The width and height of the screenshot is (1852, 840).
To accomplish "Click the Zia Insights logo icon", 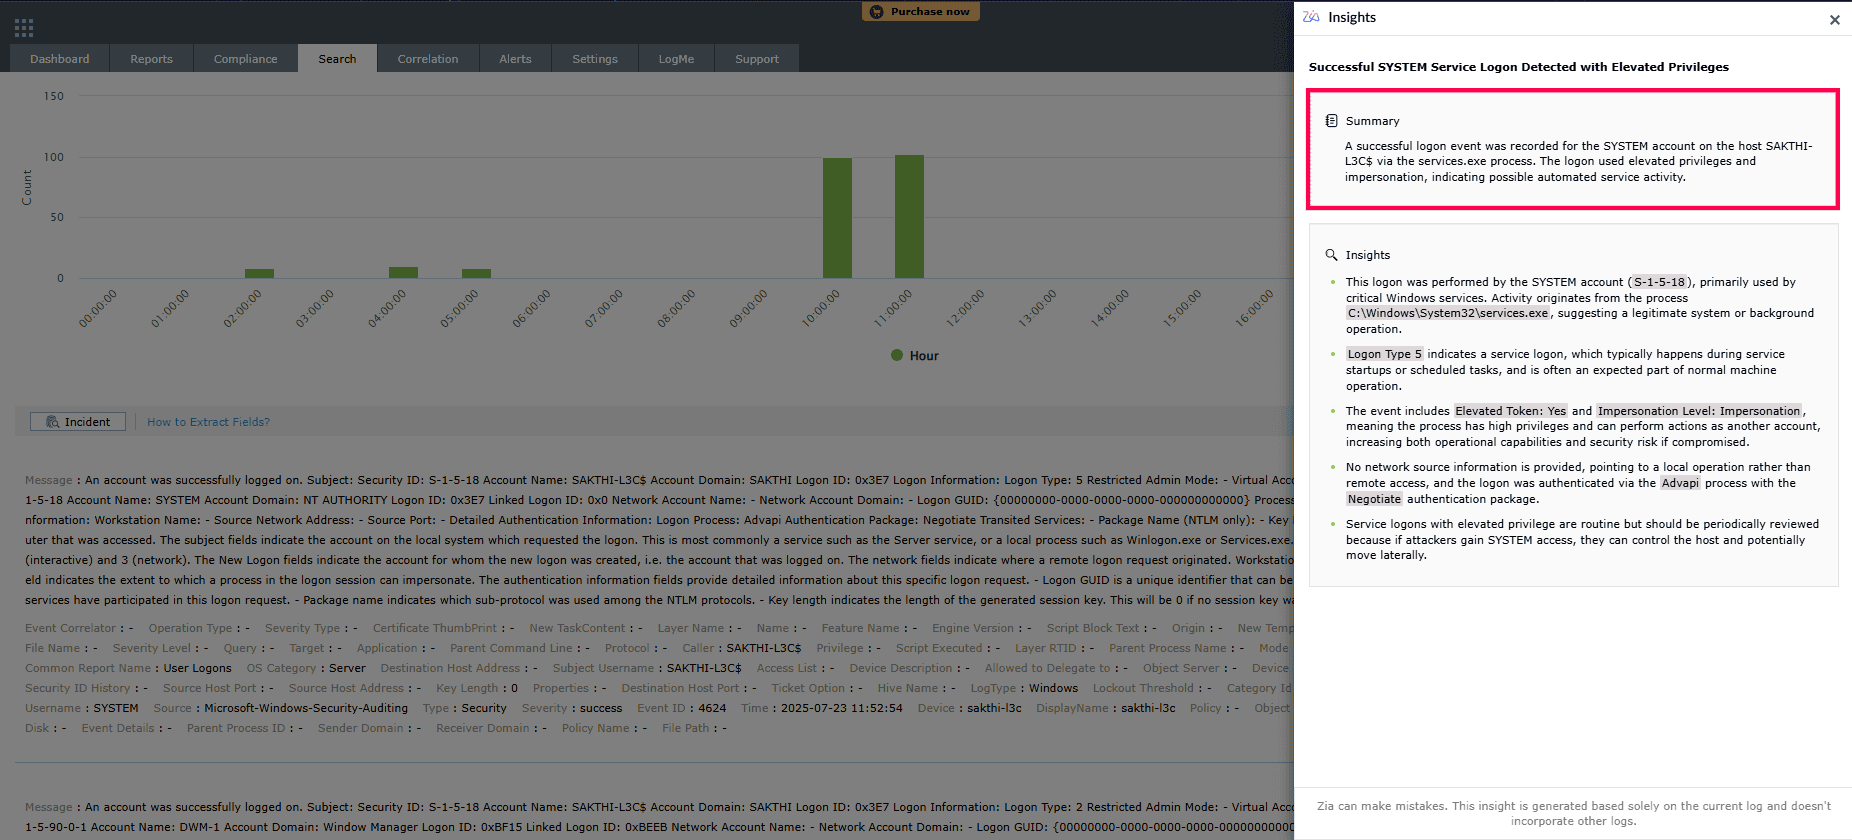I will pyautogui.click(x=1310, y=17).
